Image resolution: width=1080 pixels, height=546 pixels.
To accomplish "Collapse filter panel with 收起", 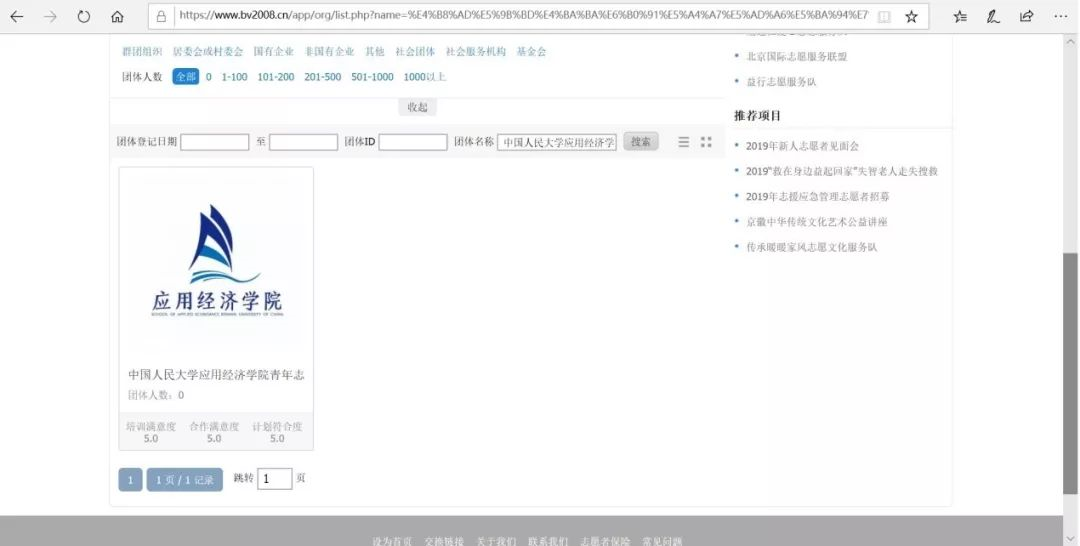I will 417,107.
